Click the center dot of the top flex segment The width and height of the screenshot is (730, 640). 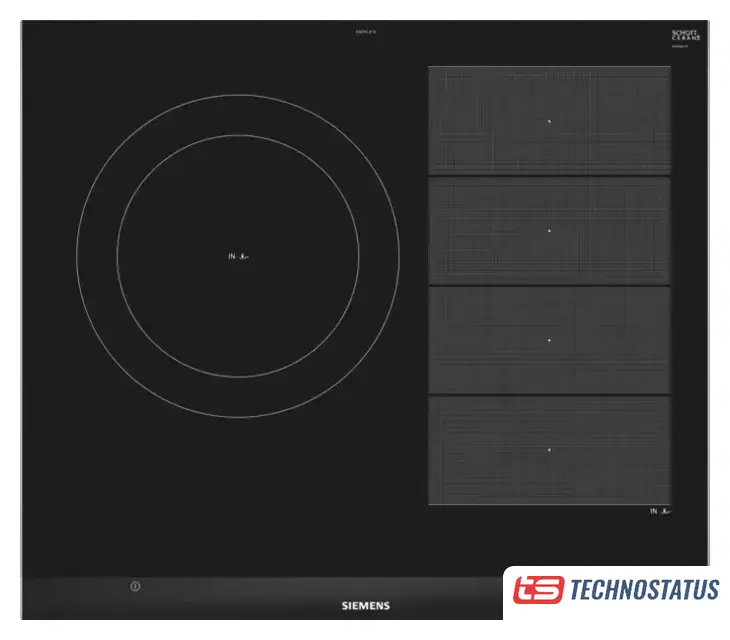pyautogui.click(x=549, y=121)
